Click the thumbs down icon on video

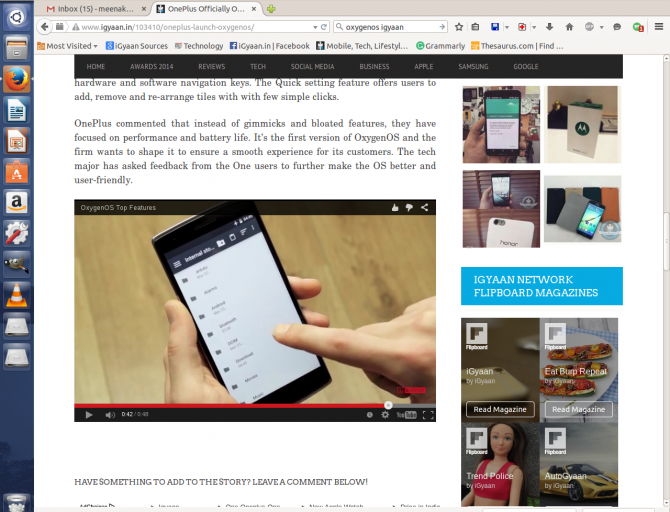(x=409, y=207)
